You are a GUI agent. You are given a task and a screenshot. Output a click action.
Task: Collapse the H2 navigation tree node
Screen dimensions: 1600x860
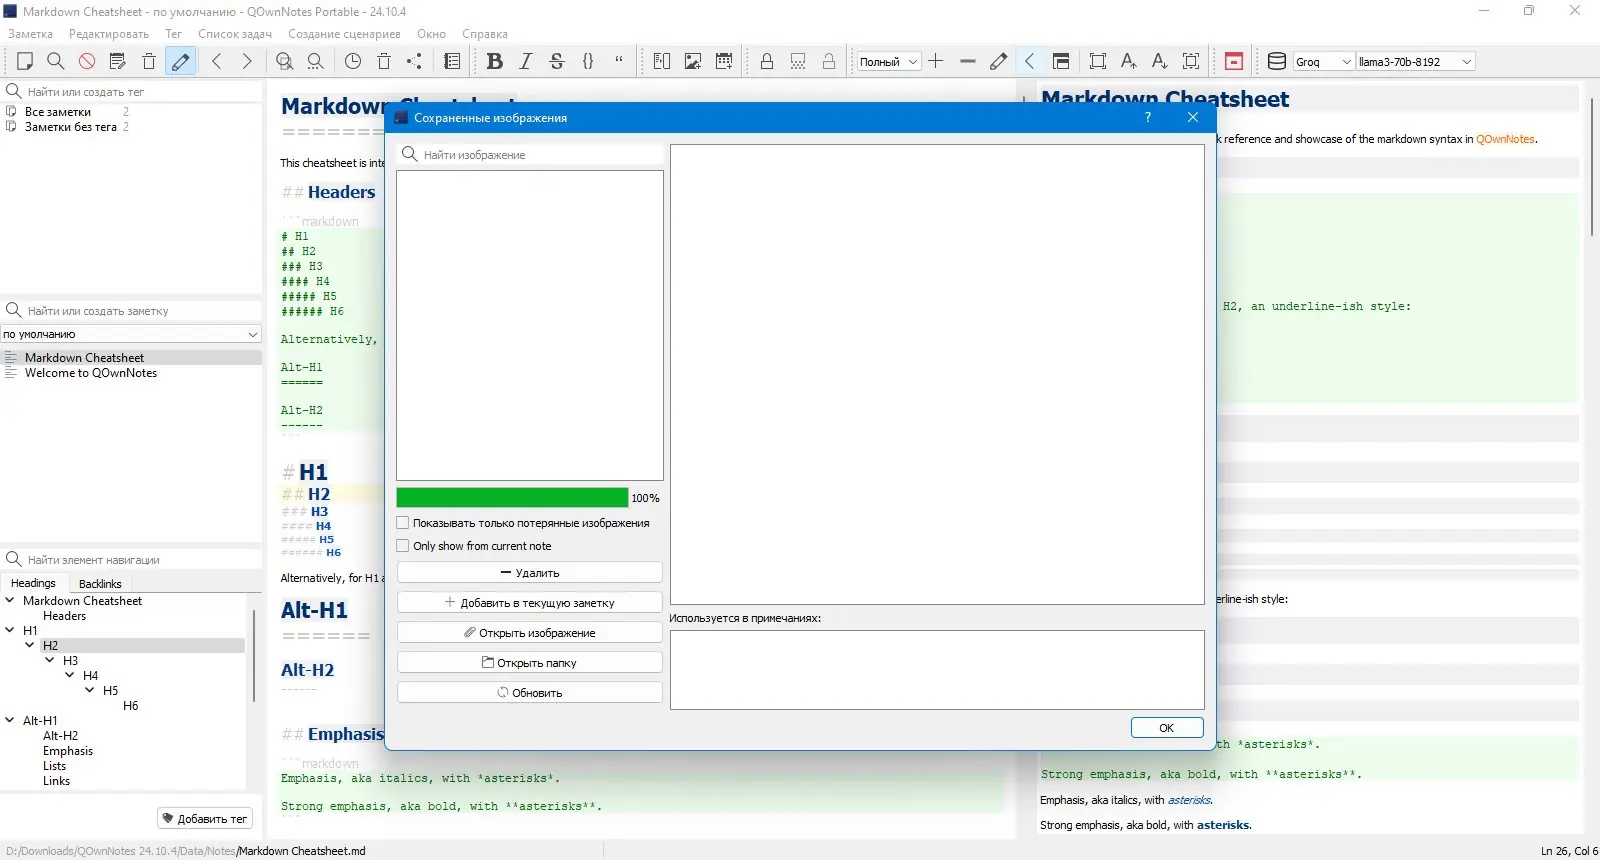[30, 645]
